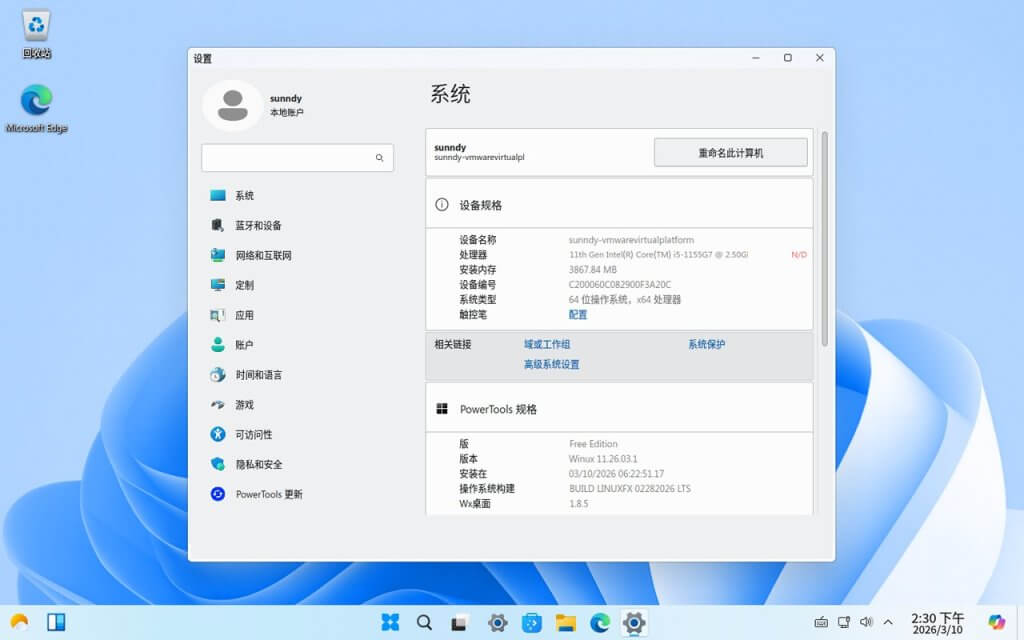The height and width of the screenshot is (640, 1024).
Task: Click hostname text sunndy-vmwarevirtualpl
Action: [479, 157]
